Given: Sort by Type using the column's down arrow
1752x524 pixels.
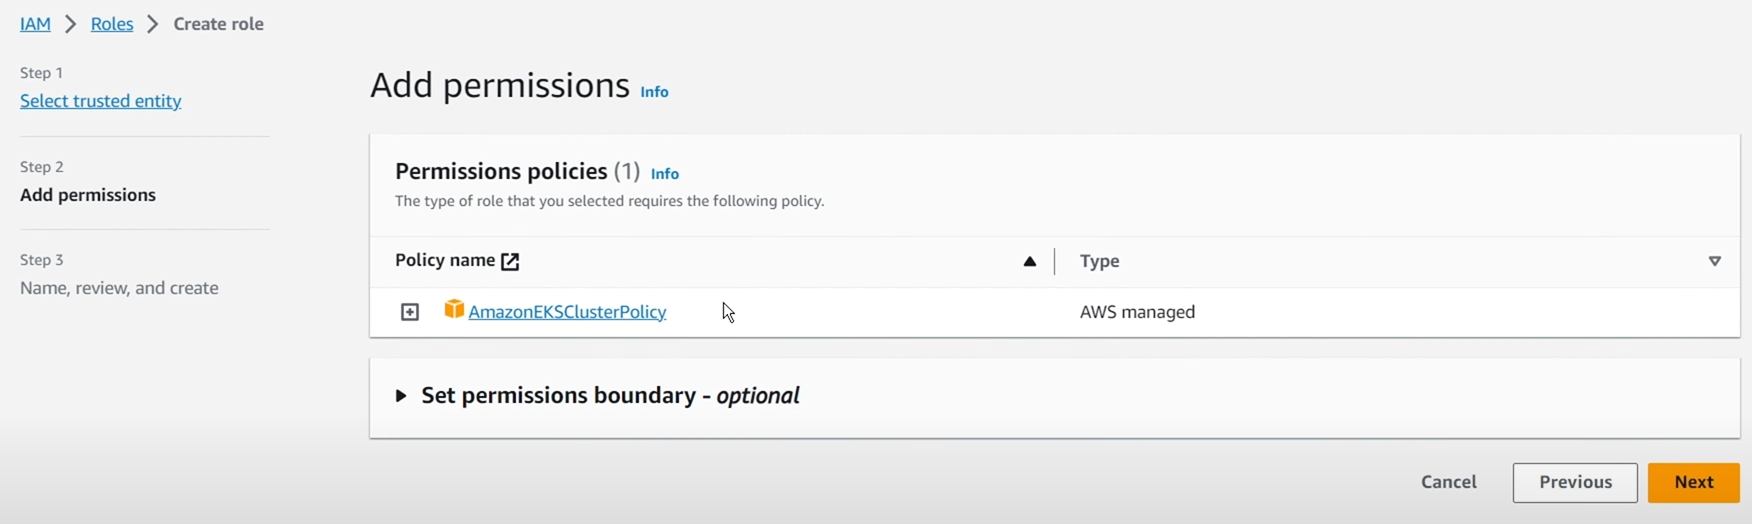Looking at the screenshot, I should point(1715,262).
